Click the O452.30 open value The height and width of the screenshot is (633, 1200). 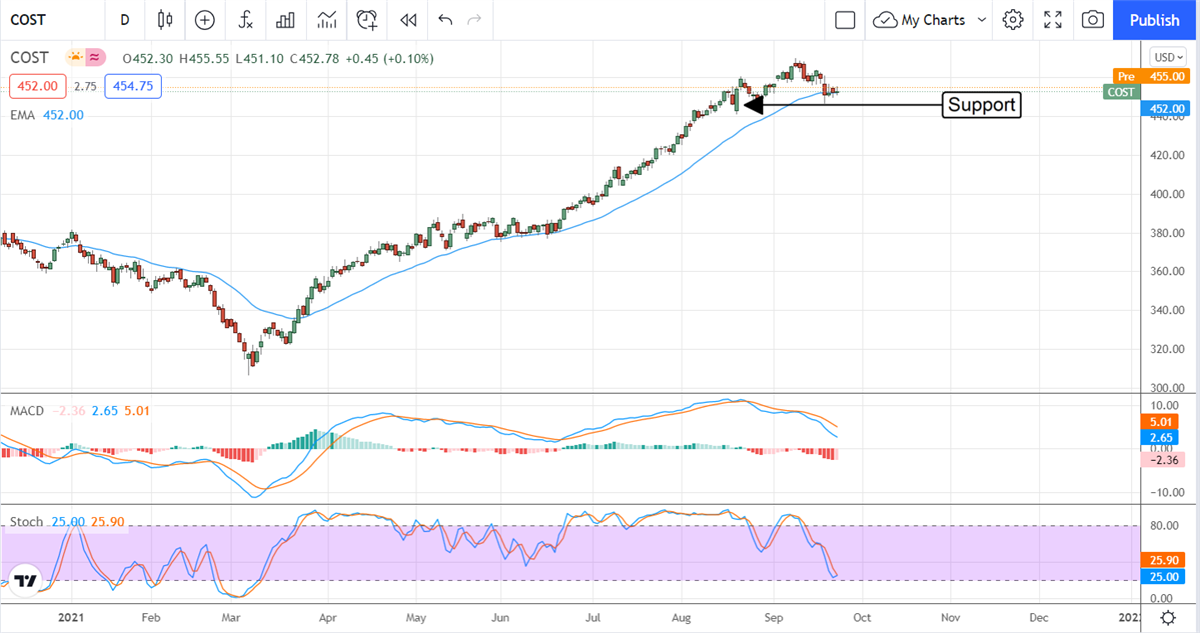point(150,59)
